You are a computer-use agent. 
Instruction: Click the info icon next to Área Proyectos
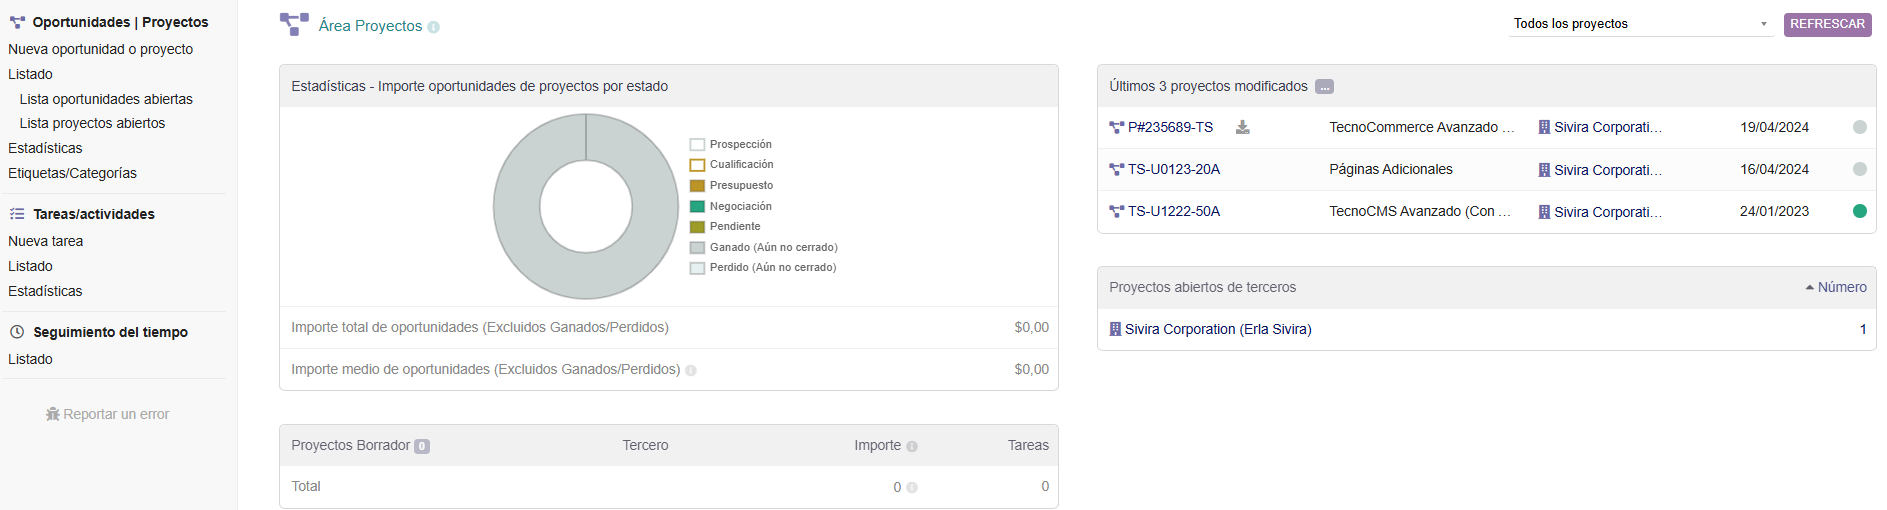(433, 27)
